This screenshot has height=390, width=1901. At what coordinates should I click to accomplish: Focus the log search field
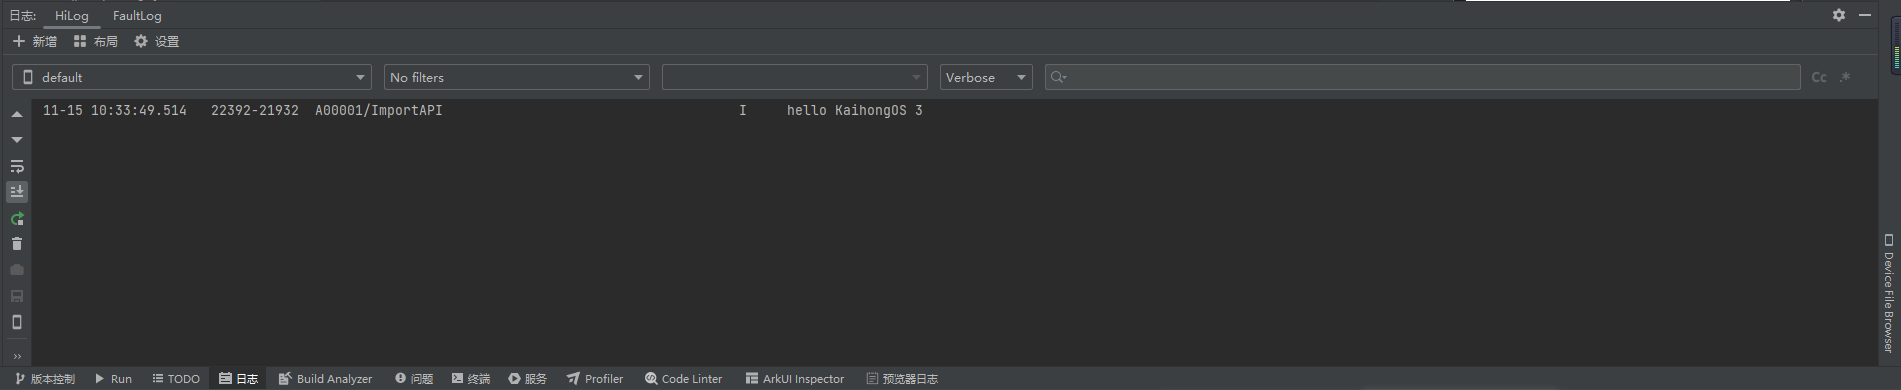coord(1423,77)
